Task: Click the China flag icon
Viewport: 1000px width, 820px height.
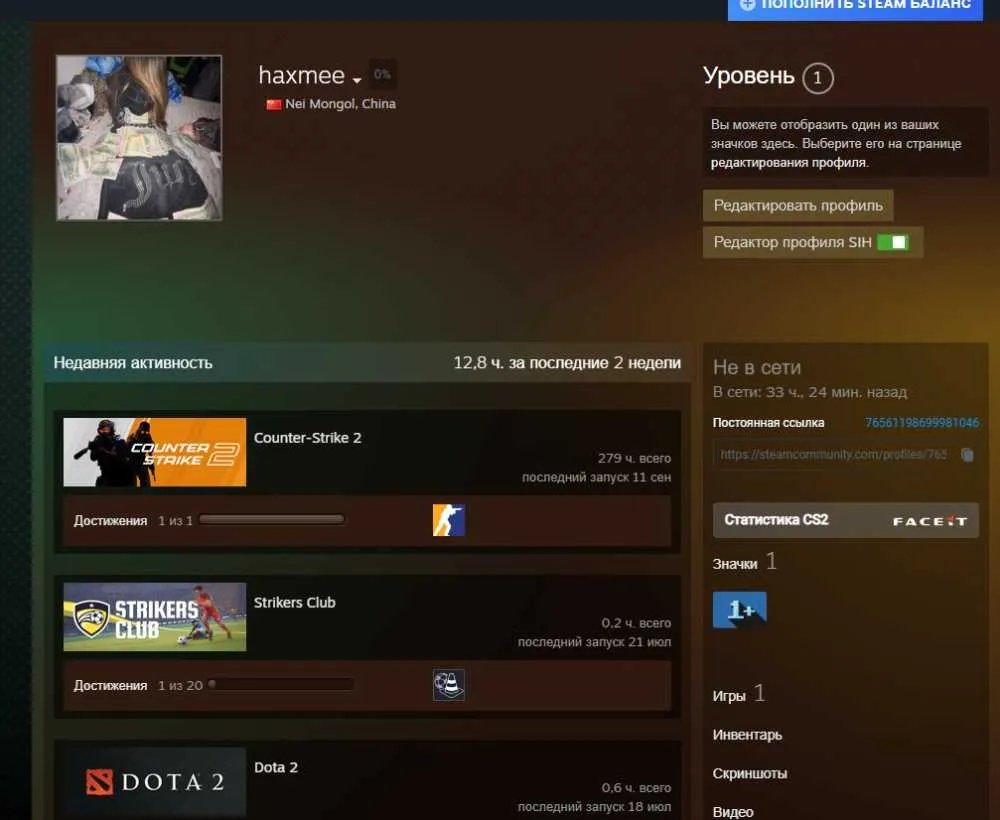Action: click(x=274, y=104)
